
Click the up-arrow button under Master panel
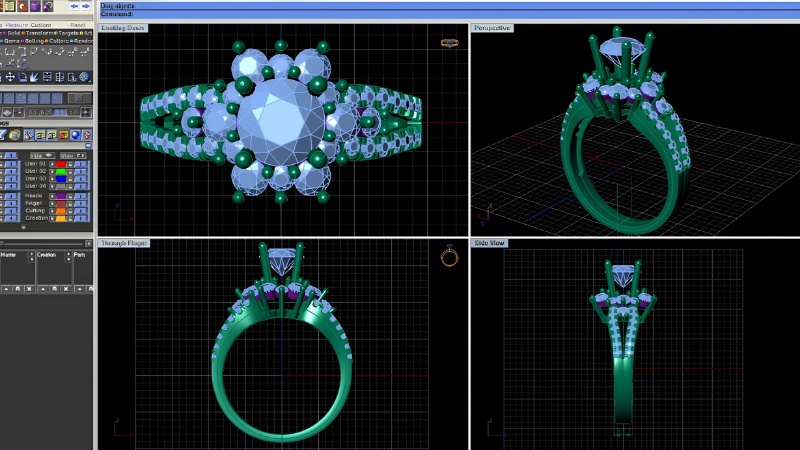[6, 289]
